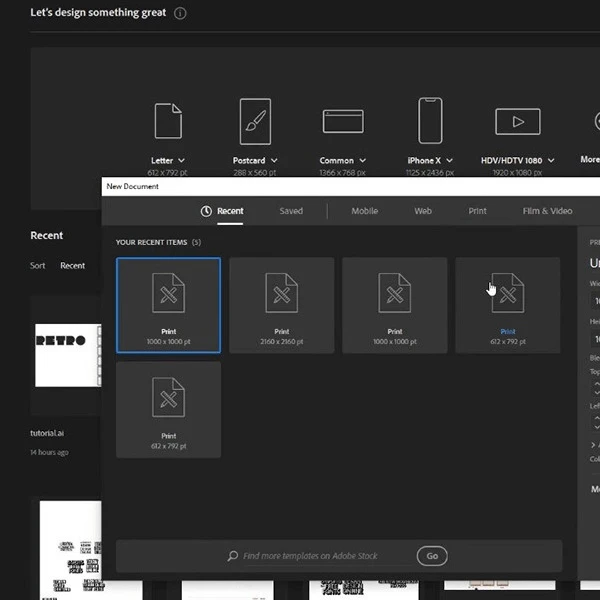Select the Common web preset icon
Image resolution: width=600 pixels, height=600 pixels.
(343, 121)
